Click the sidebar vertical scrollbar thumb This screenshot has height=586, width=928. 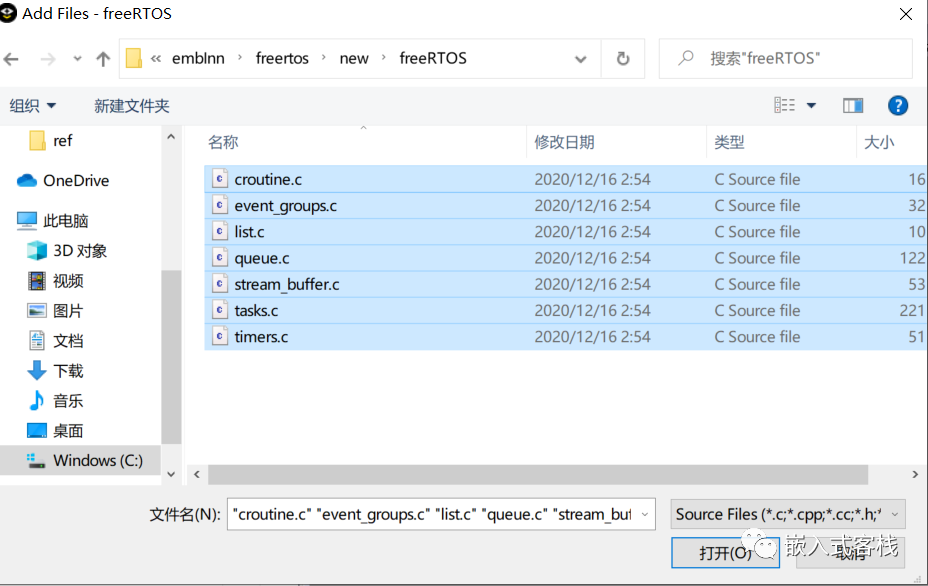coord(171,357)
